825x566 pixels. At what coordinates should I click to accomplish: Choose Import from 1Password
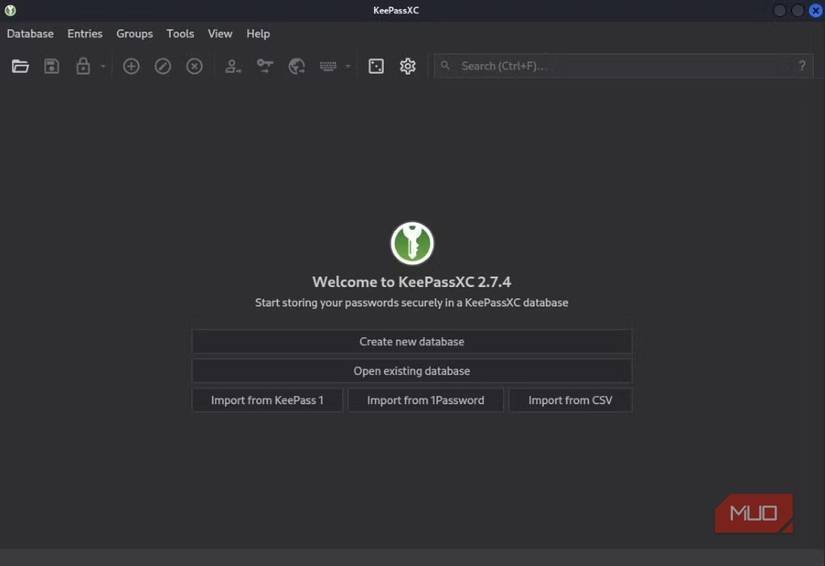(426, 400)
